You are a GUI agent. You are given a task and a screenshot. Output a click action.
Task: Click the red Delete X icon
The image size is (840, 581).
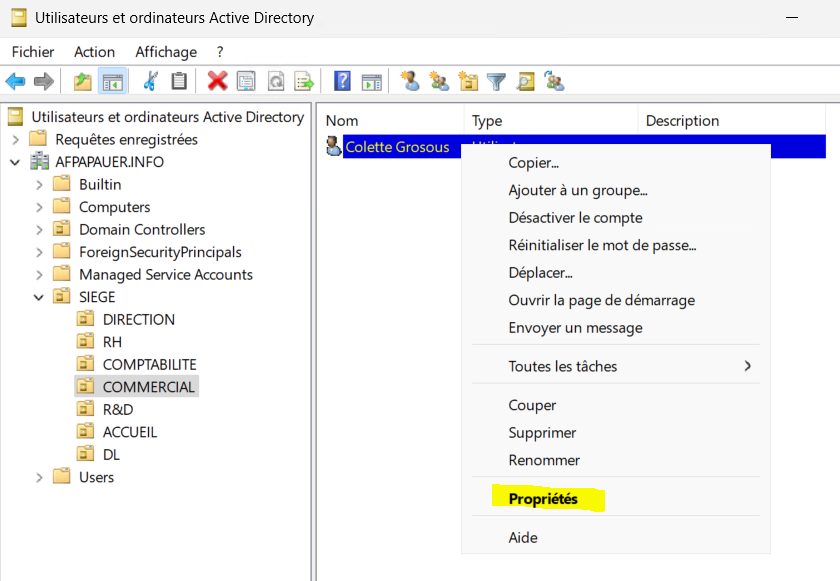coord(217,81)
